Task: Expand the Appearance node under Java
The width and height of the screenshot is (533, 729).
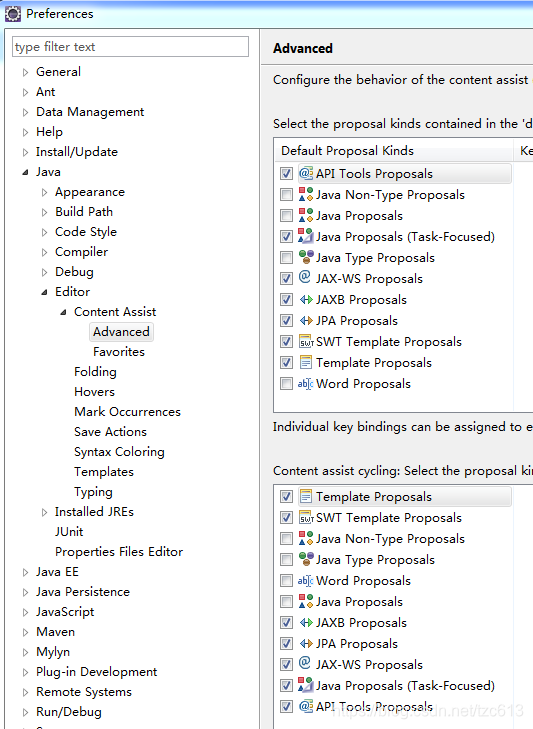Action: (45, 192)
